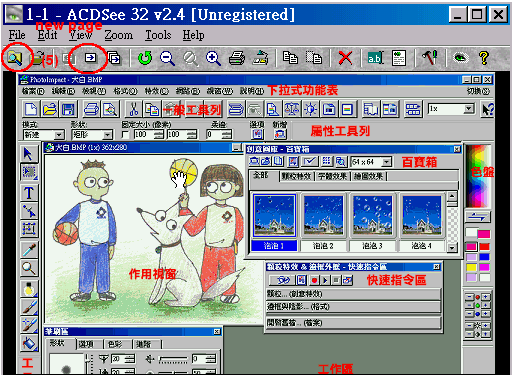Zoom out using the minus magnifier icon
The height and width of the screenshot is (375, 512).
point(167,58)
